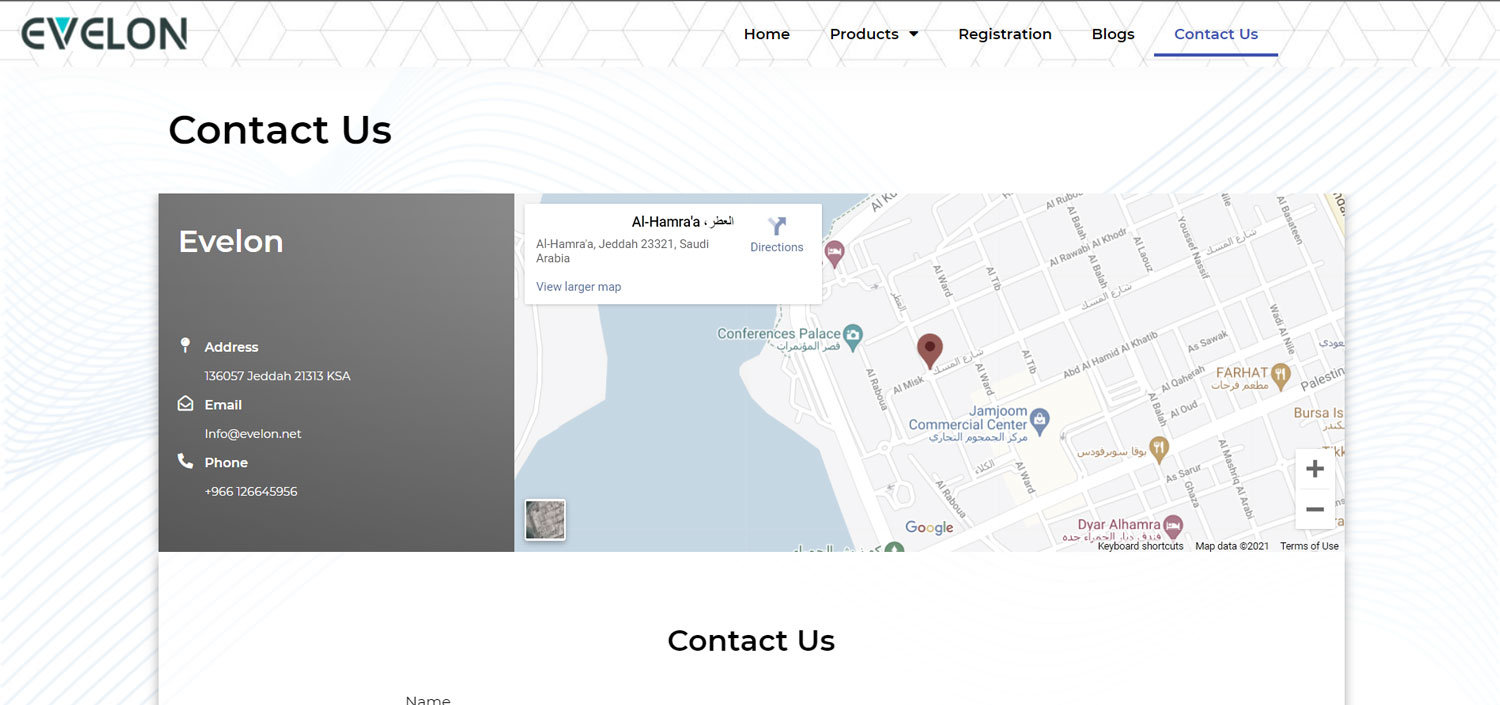Click the Evelon logo in header
1500x705 pixels.
pyautogui.click(x=104, y=33)
